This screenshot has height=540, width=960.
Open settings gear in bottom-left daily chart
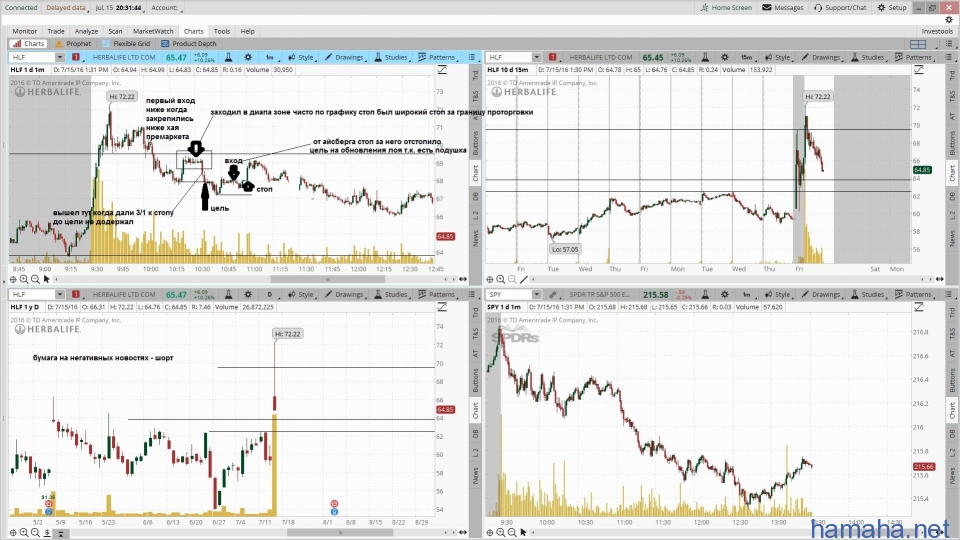(x=248, y=294)
